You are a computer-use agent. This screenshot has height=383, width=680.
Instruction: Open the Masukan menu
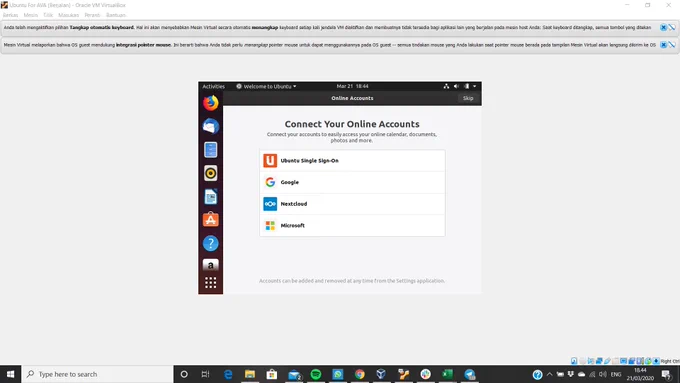tap(69, 15)
